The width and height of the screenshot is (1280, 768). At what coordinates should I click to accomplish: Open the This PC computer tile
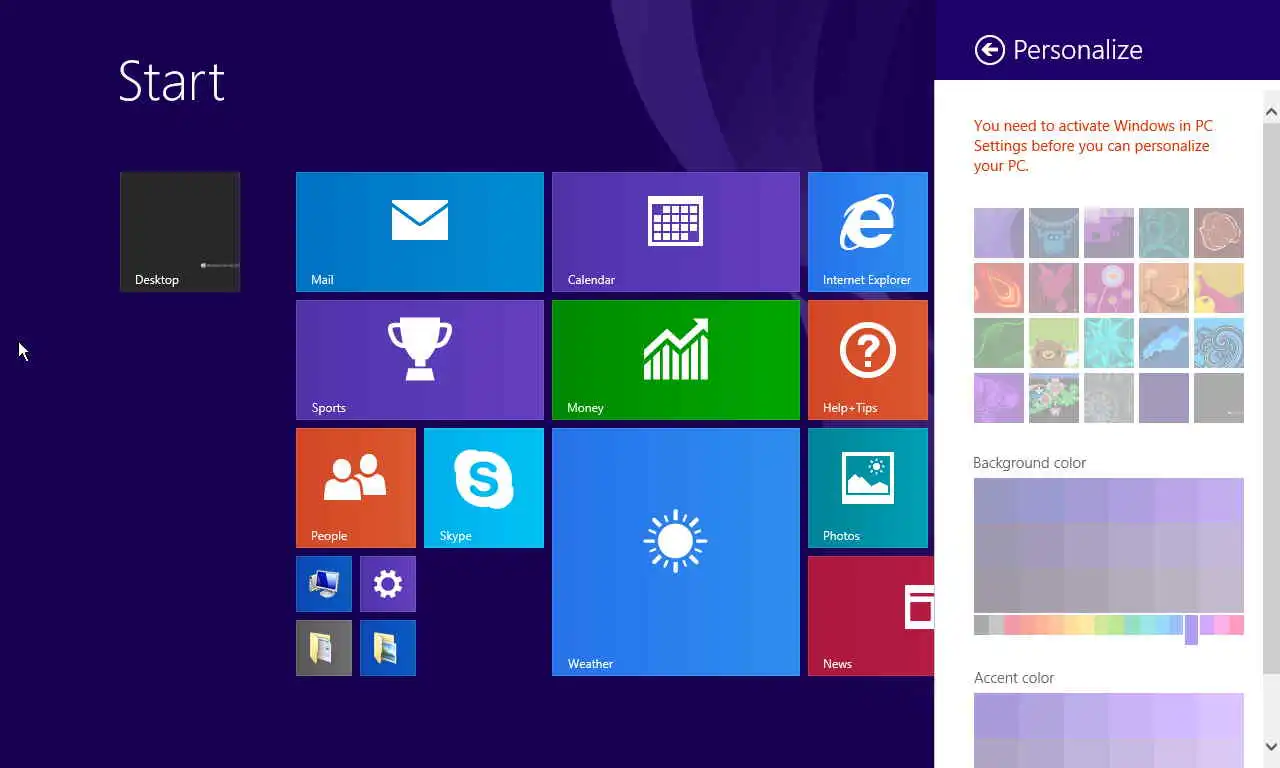point(324,584)
